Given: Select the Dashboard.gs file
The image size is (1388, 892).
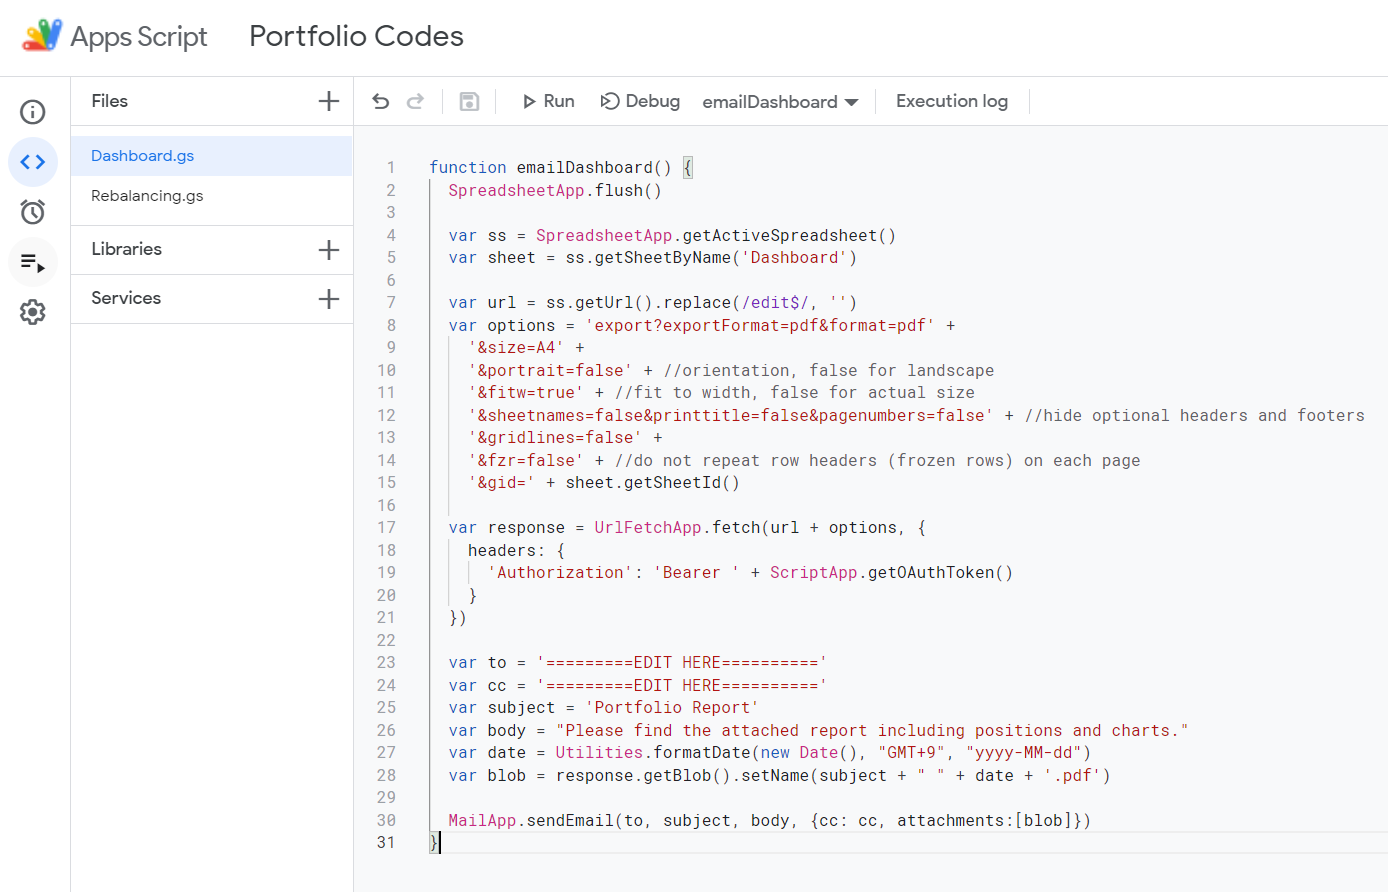Looking at the screenshot, I should (x=143, y=156).
